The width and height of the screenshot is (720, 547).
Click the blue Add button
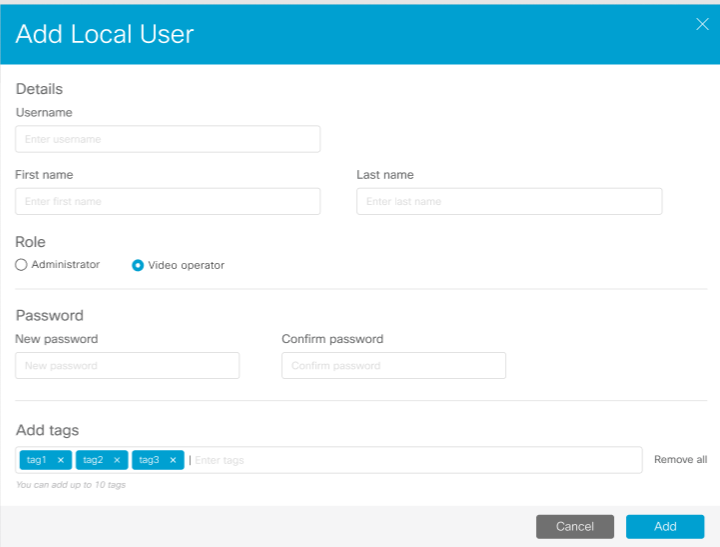[x=665, y=526]
